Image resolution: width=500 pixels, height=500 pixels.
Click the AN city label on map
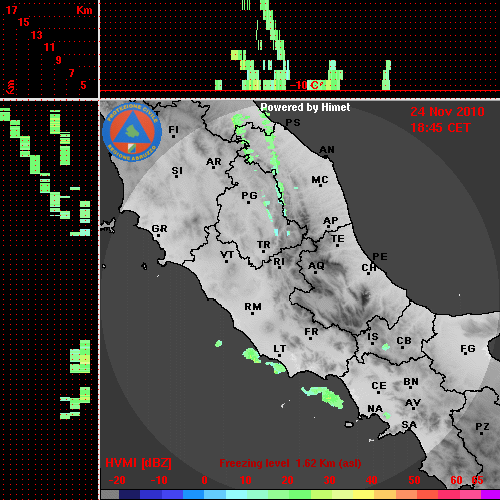click(327, 150)
